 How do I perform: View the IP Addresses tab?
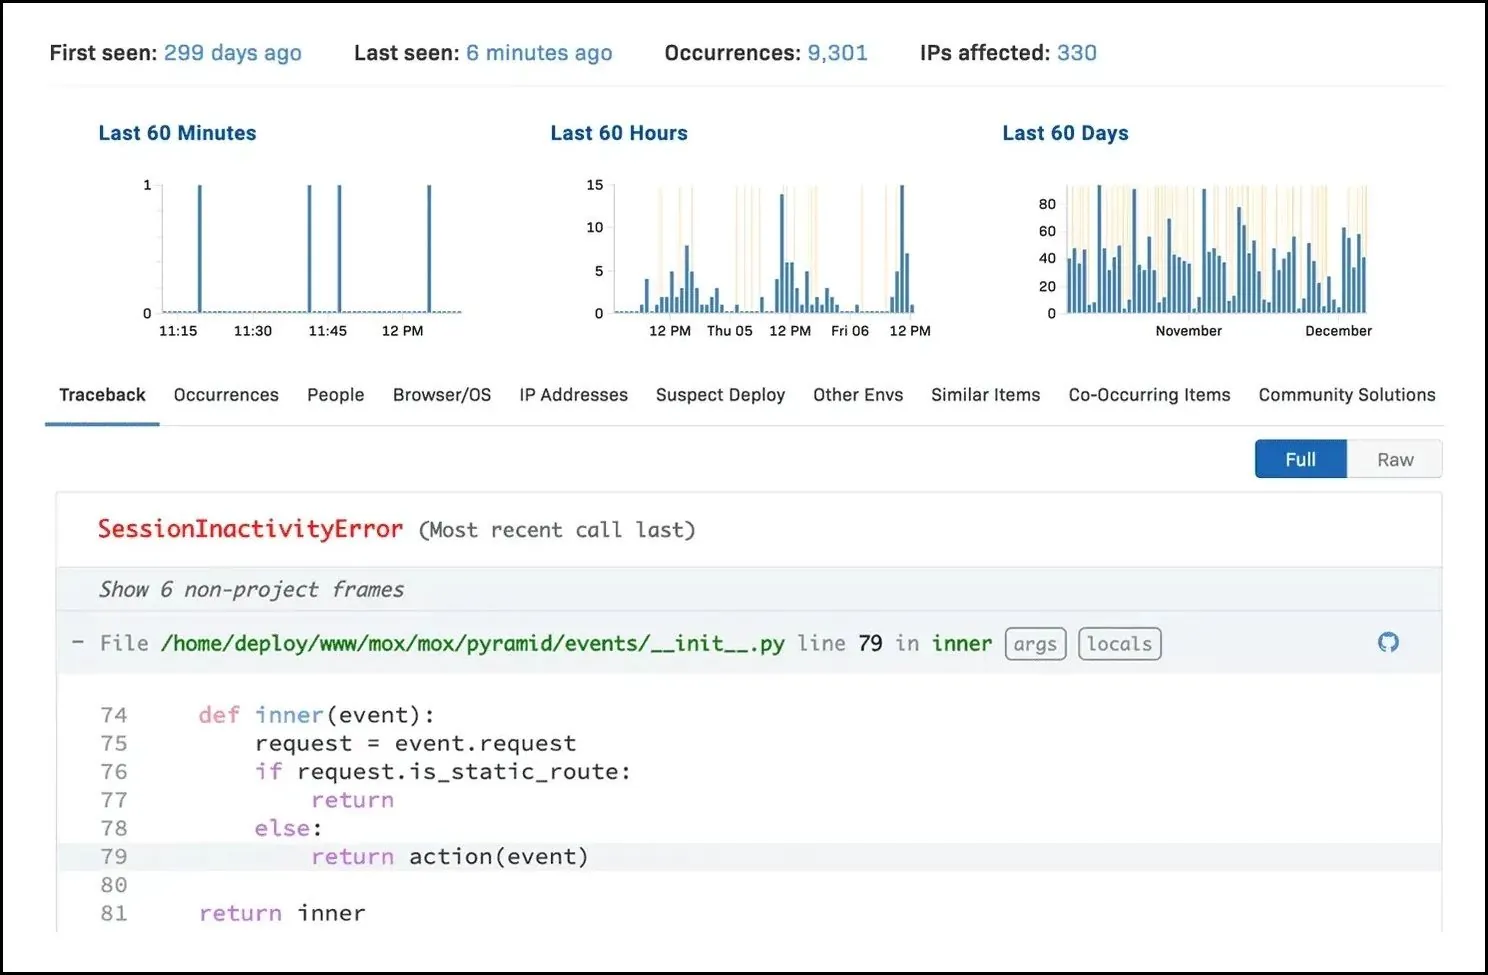(574, 395)
